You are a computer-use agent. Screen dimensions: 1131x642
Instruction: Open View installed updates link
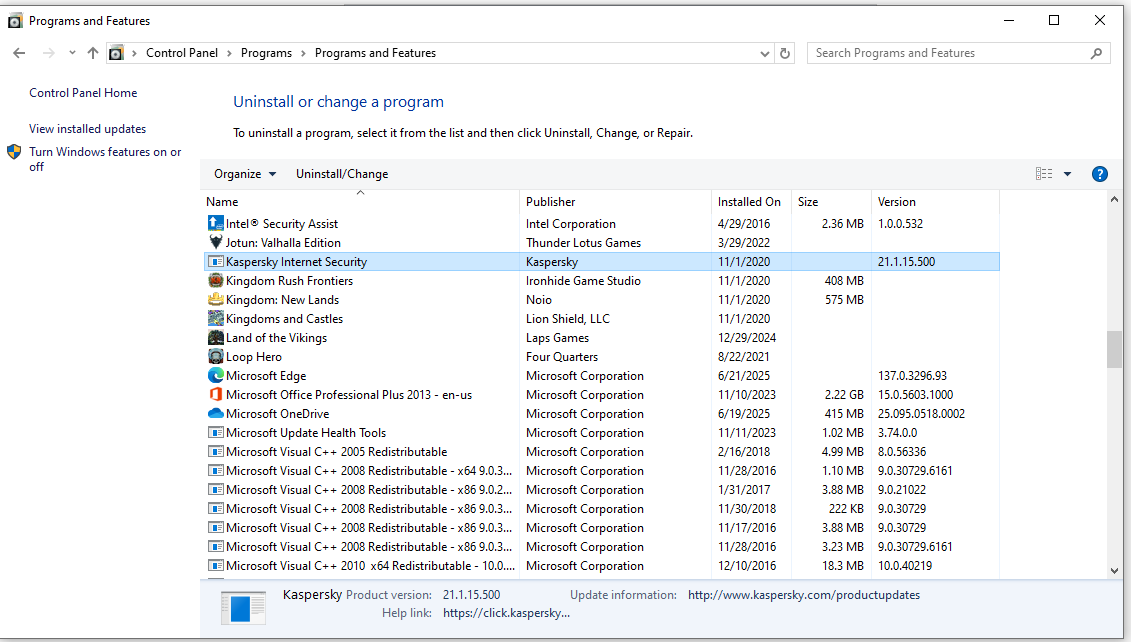(87, 128)
